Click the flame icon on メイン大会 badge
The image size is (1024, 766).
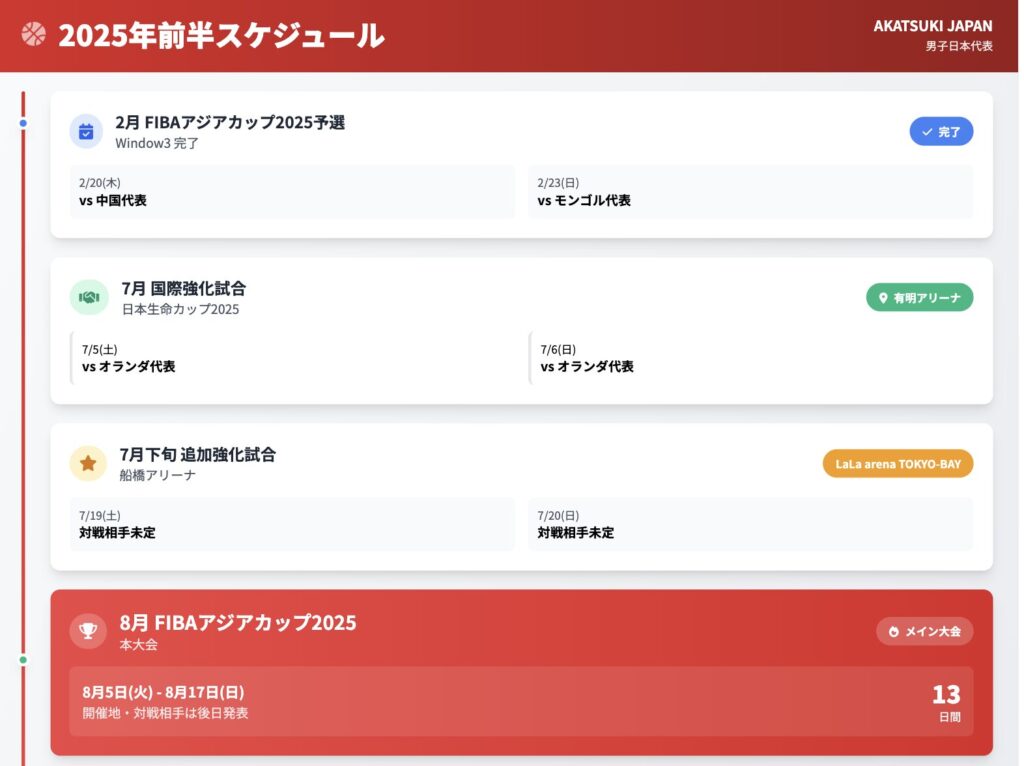pyautogui.click(x=893, y=632)
